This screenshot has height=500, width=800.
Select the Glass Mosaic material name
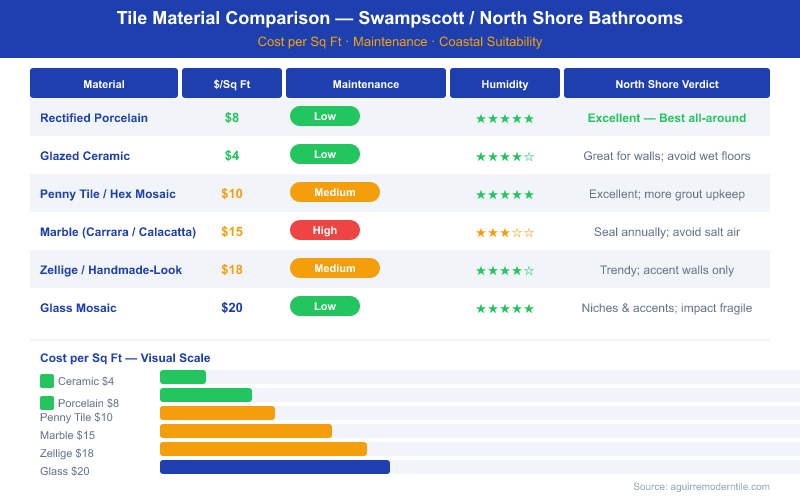78,308
